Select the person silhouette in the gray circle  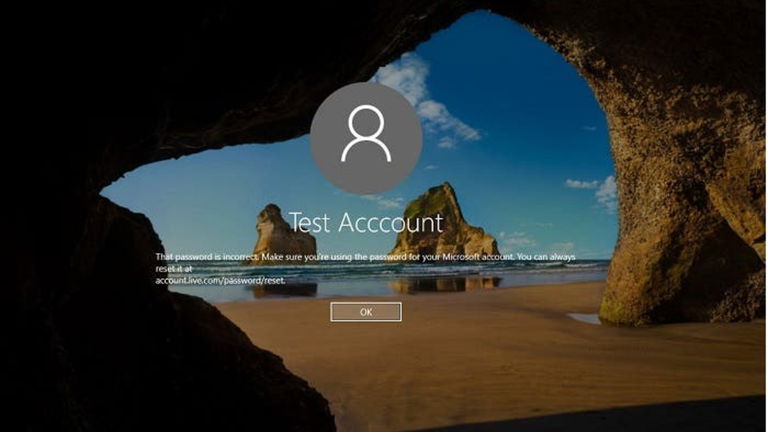365,138
